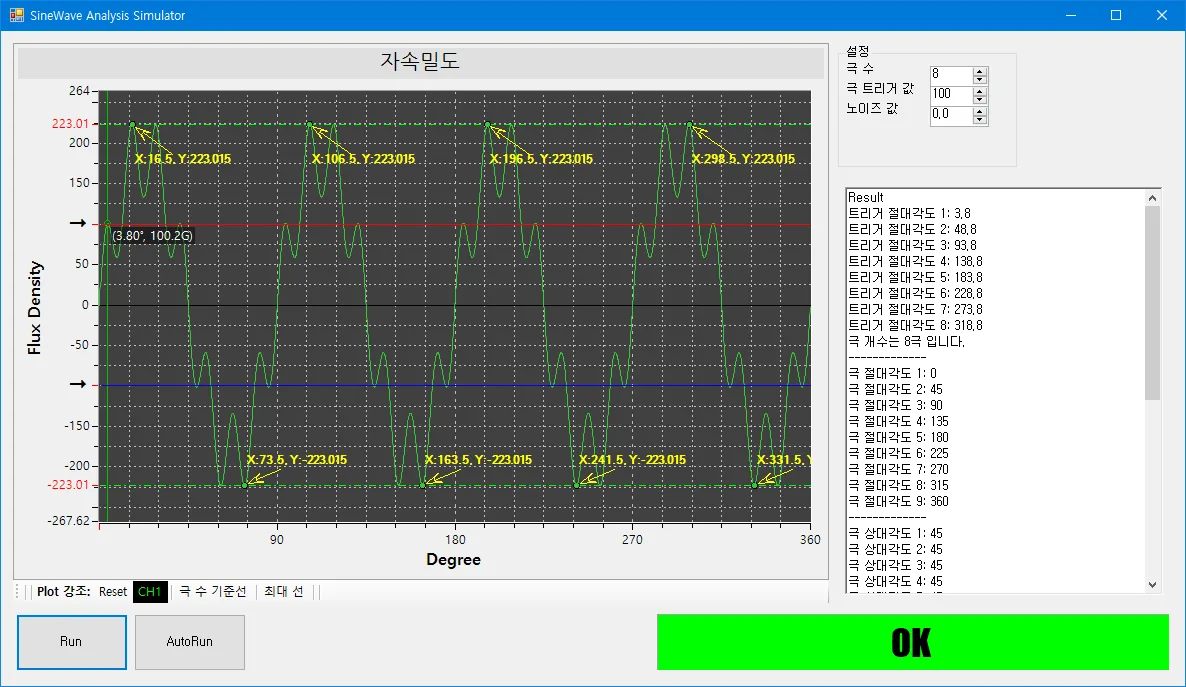This screenshot has height=687, width=1186.
Task: Click the Result list scrollbar up arrow
Action: coord(1153,197)
